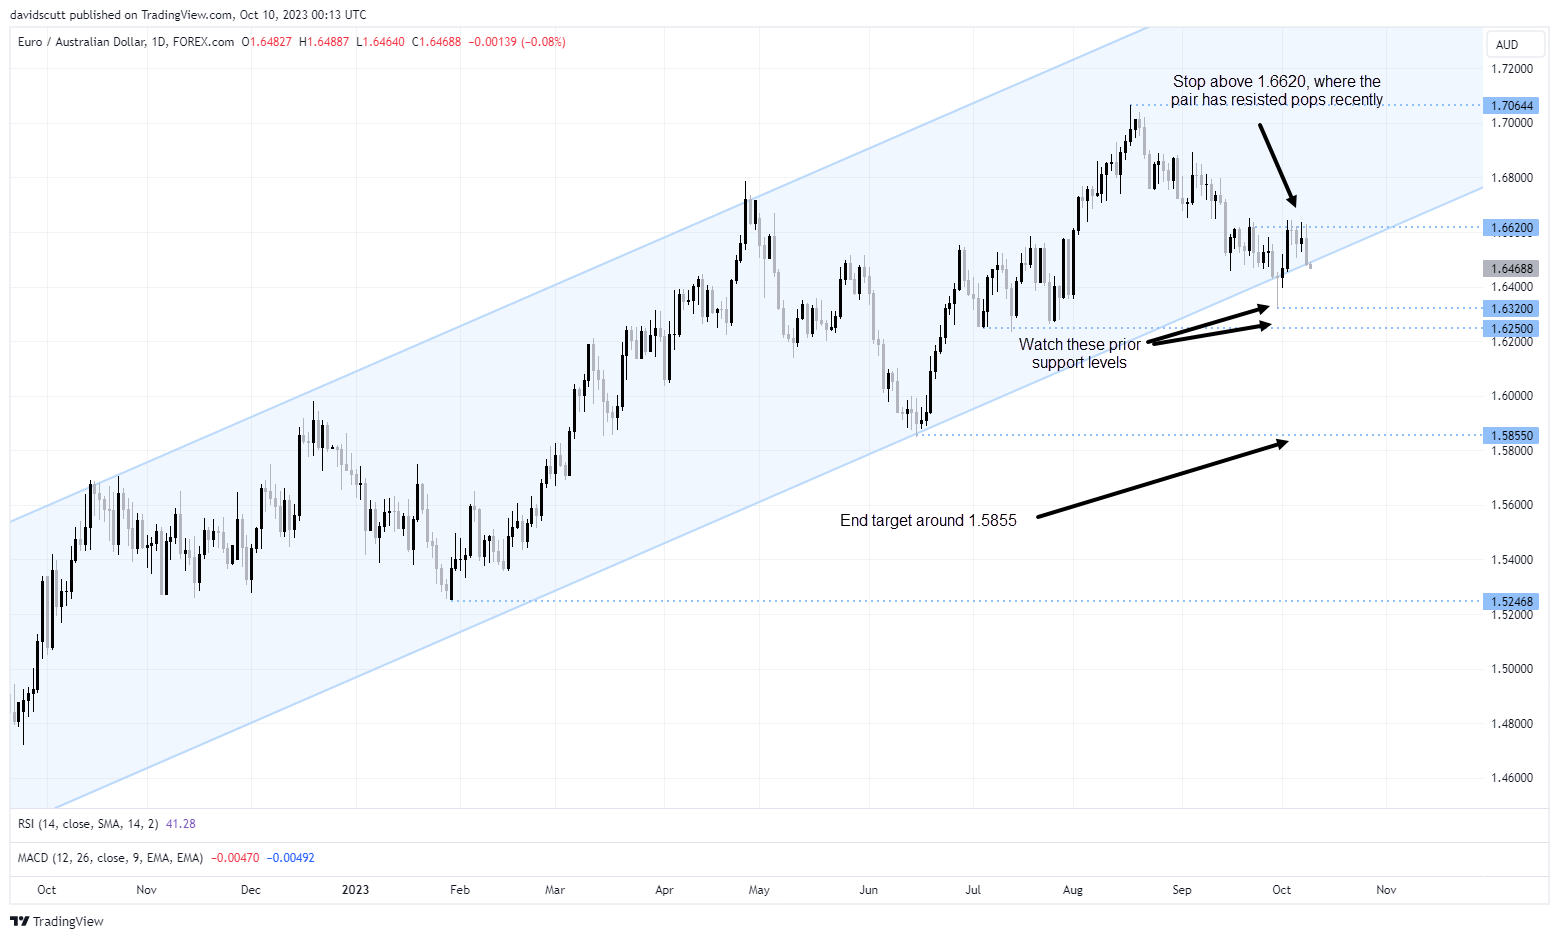This screenshot has width=1559, height=939.
Task: Click the change value −0.00139 (−0.08%)
Action: coord(517,42)
